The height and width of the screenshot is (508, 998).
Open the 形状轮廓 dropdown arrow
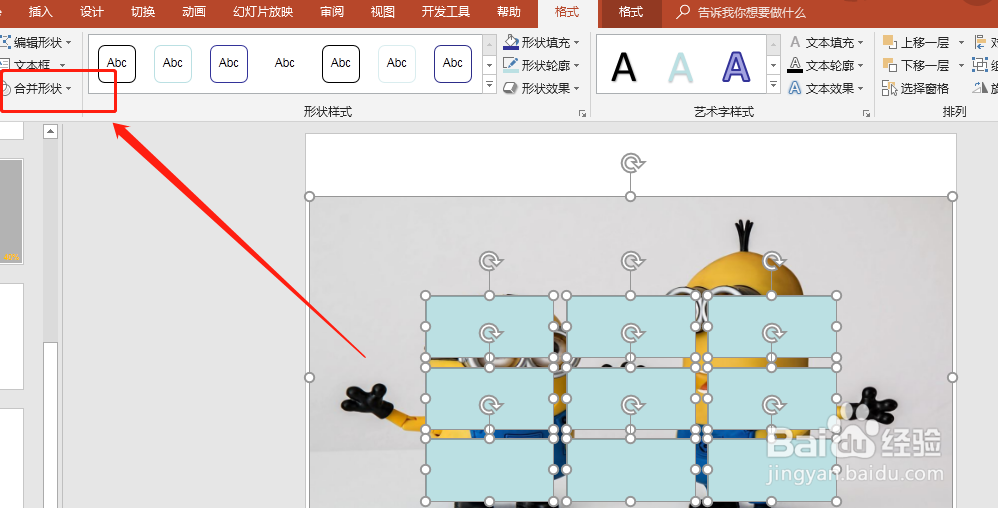(577, 66)
